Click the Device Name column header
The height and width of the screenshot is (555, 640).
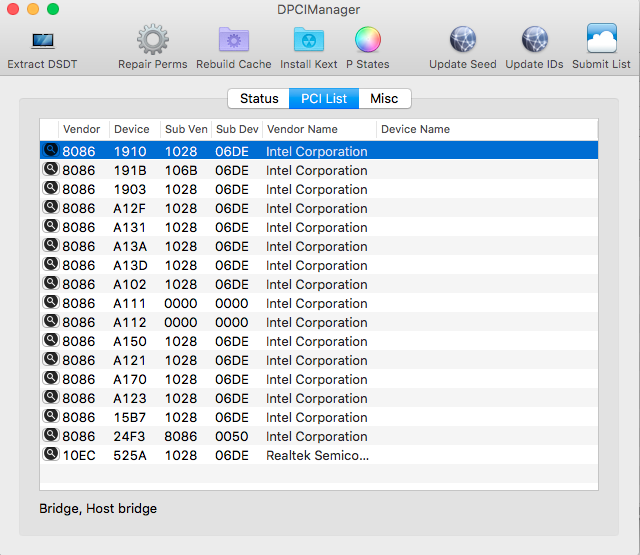(x=486, y=129)
